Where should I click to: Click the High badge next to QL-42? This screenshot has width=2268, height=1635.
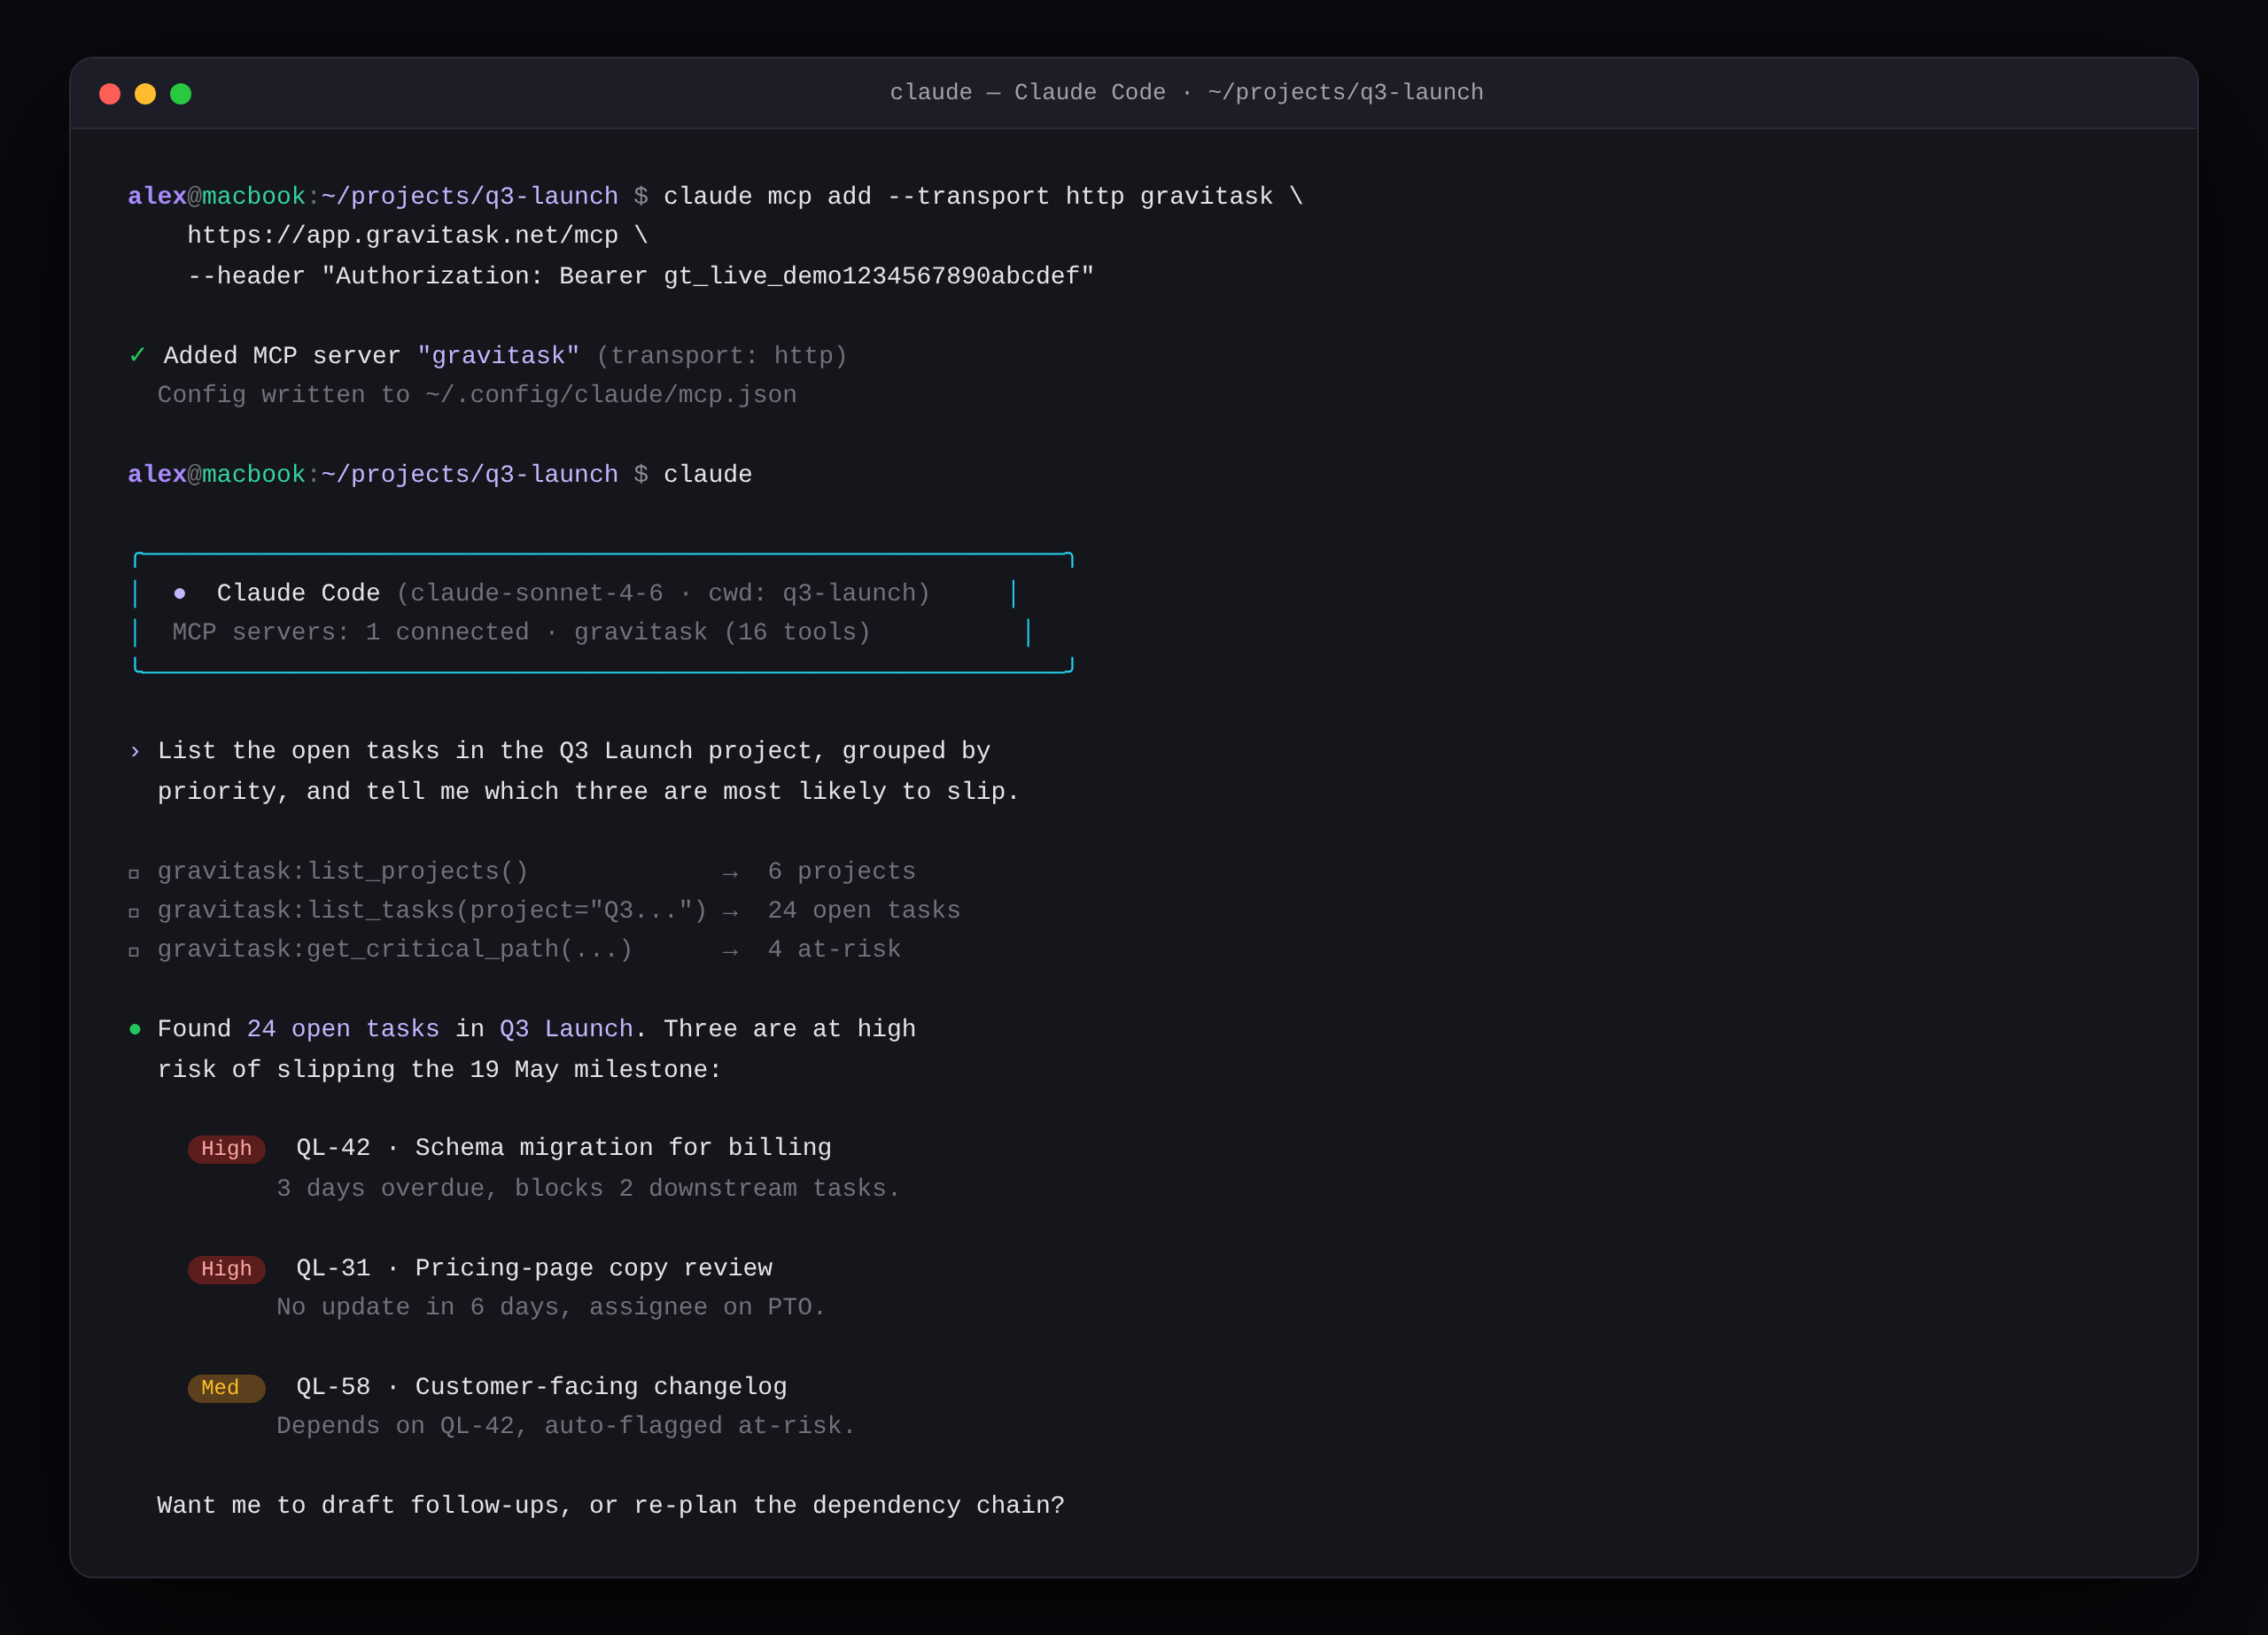227,1149
